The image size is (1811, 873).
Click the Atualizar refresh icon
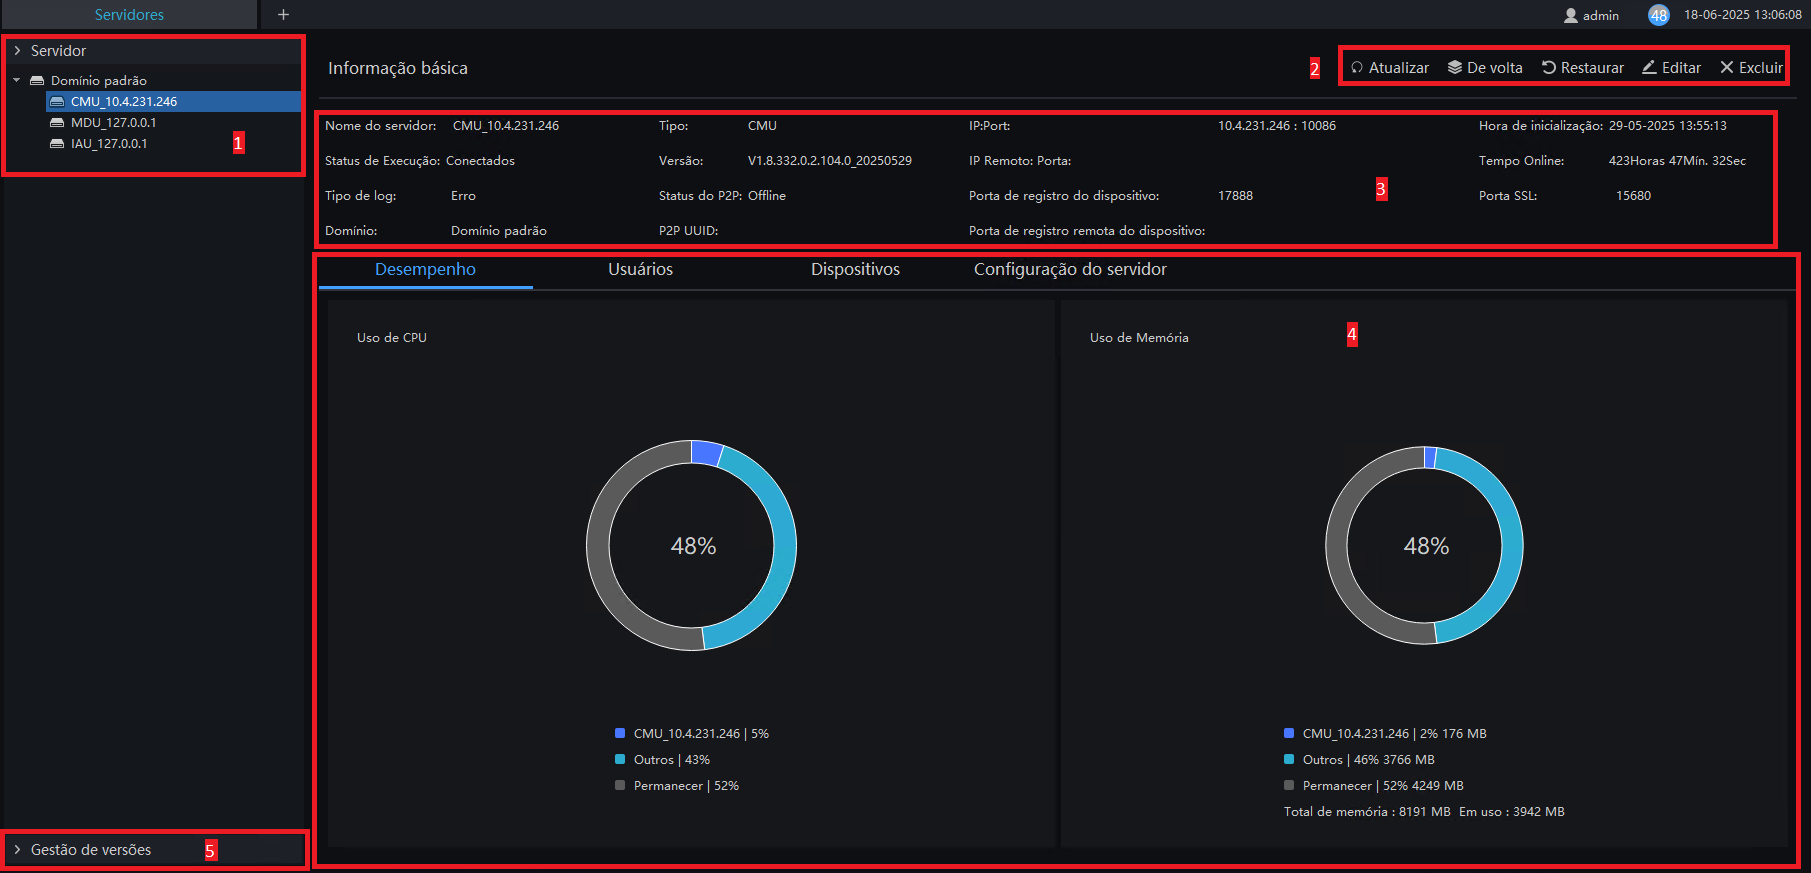[1357, 68]
